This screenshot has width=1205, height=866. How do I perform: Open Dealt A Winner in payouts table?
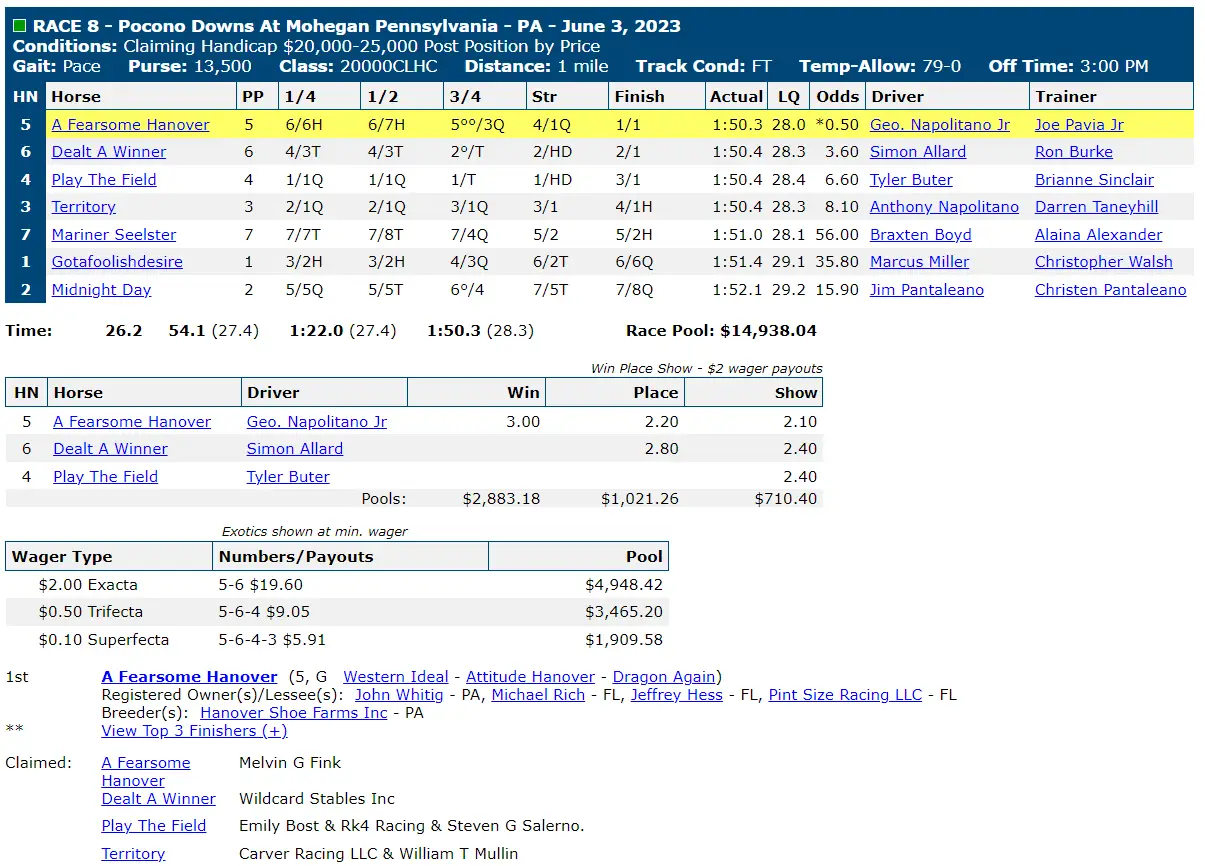coord(110,449)
